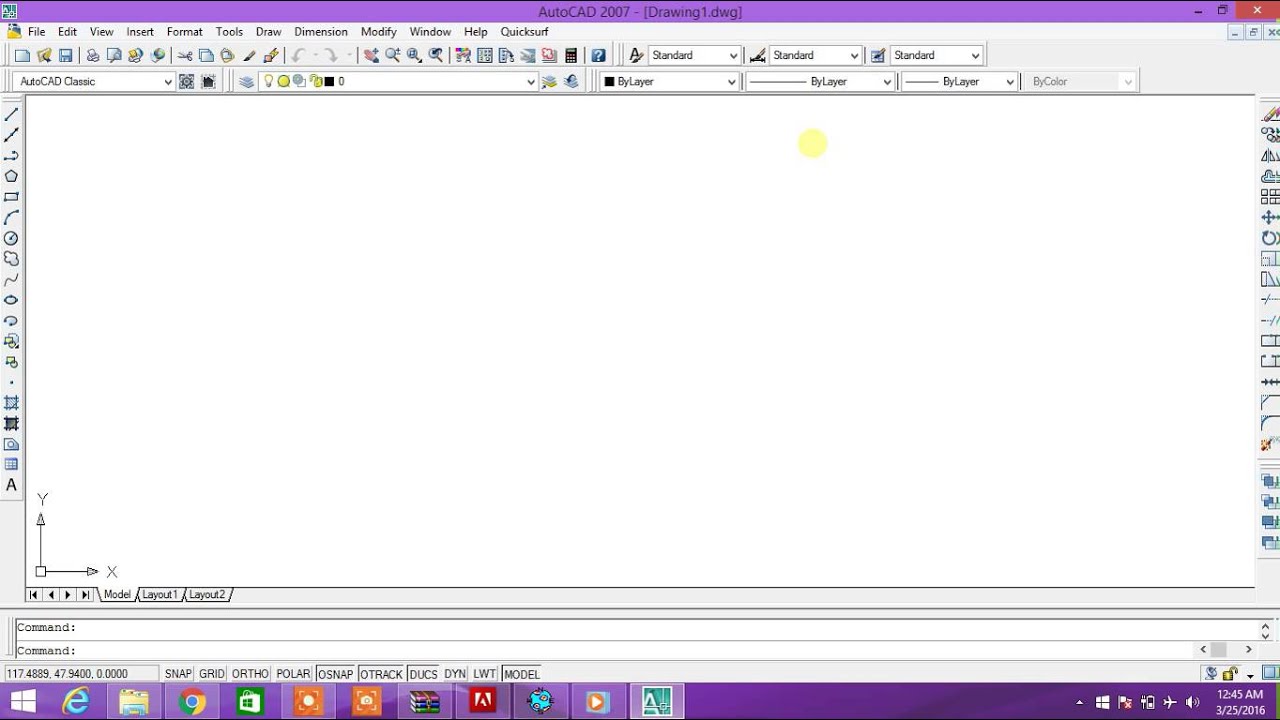Select the Table tool
The image size is (1280, 720).
[x=12, y=464]
